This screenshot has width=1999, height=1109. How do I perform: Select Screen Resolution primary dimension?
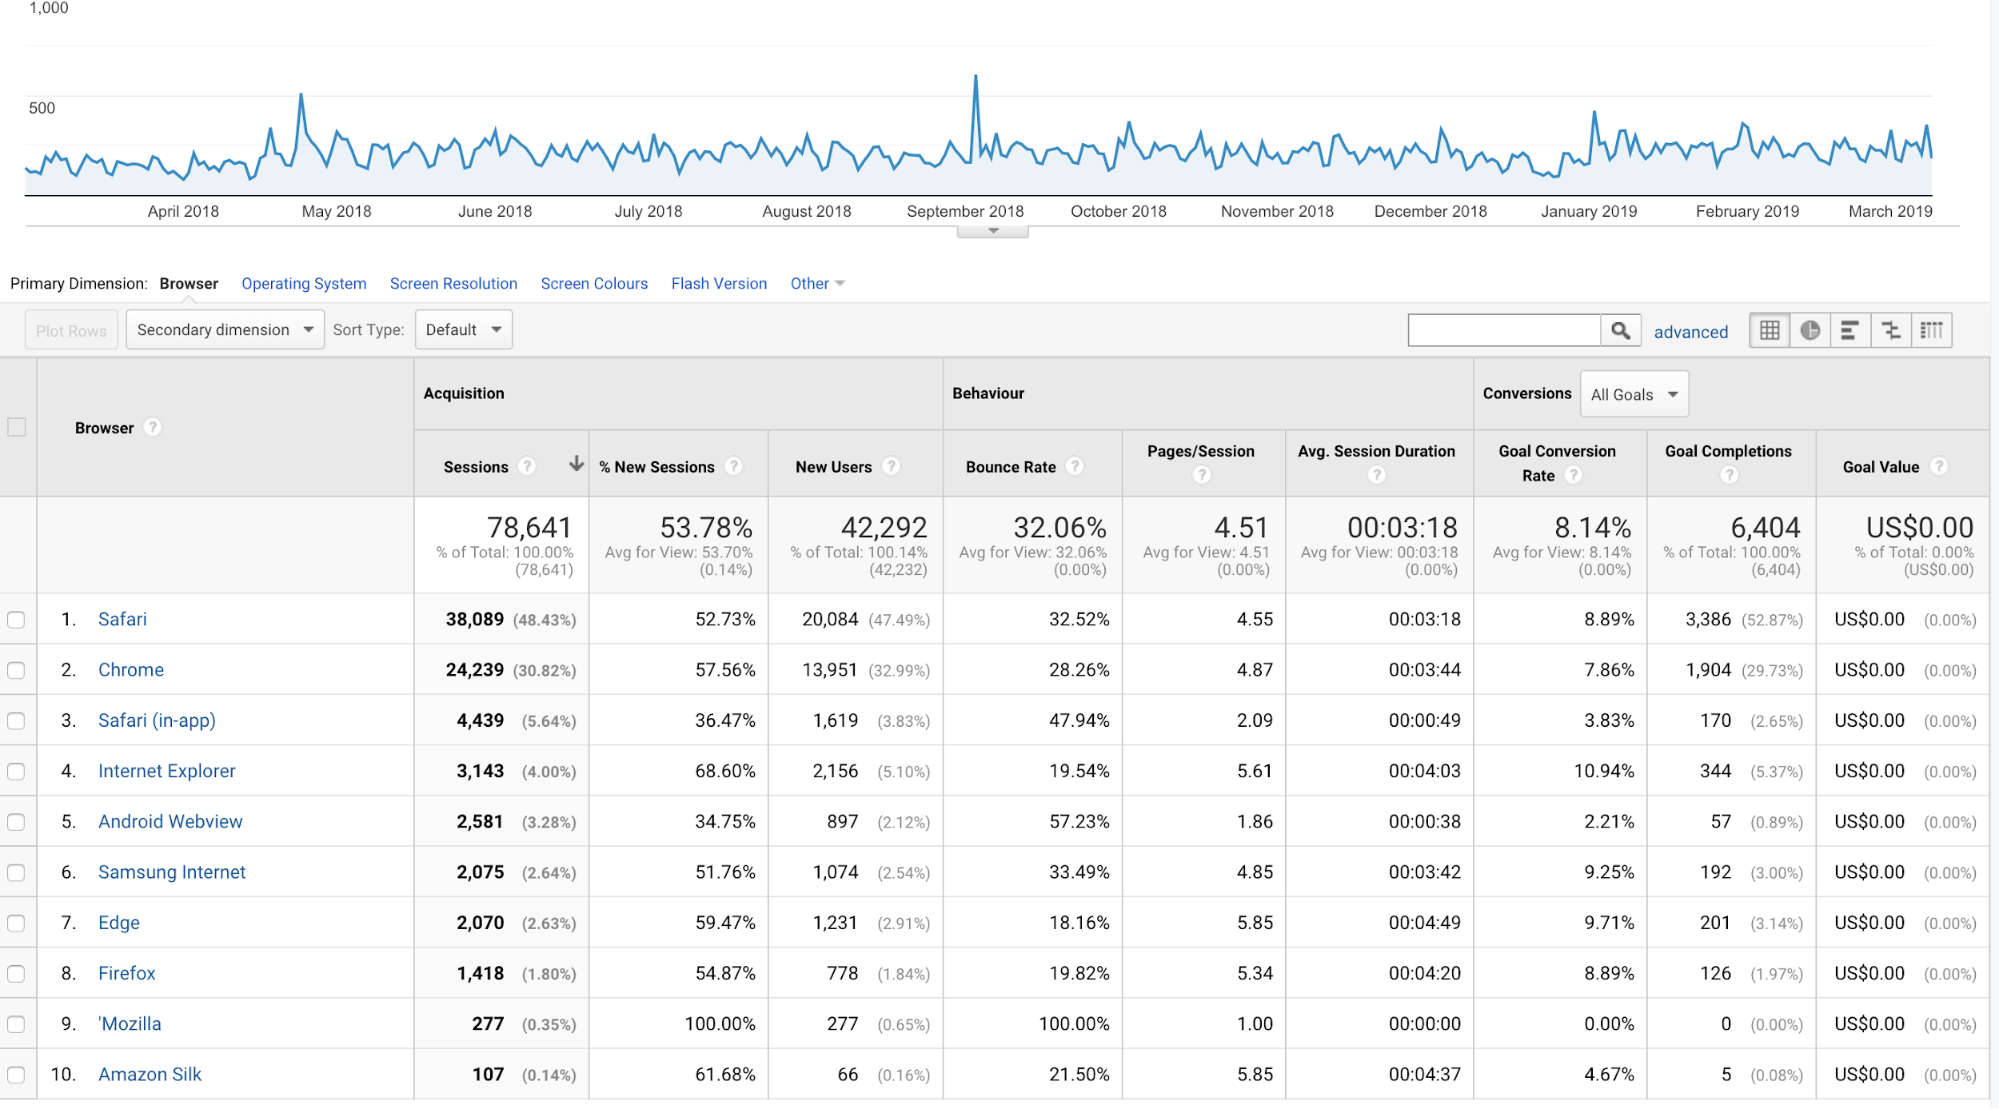coord(454,284)
